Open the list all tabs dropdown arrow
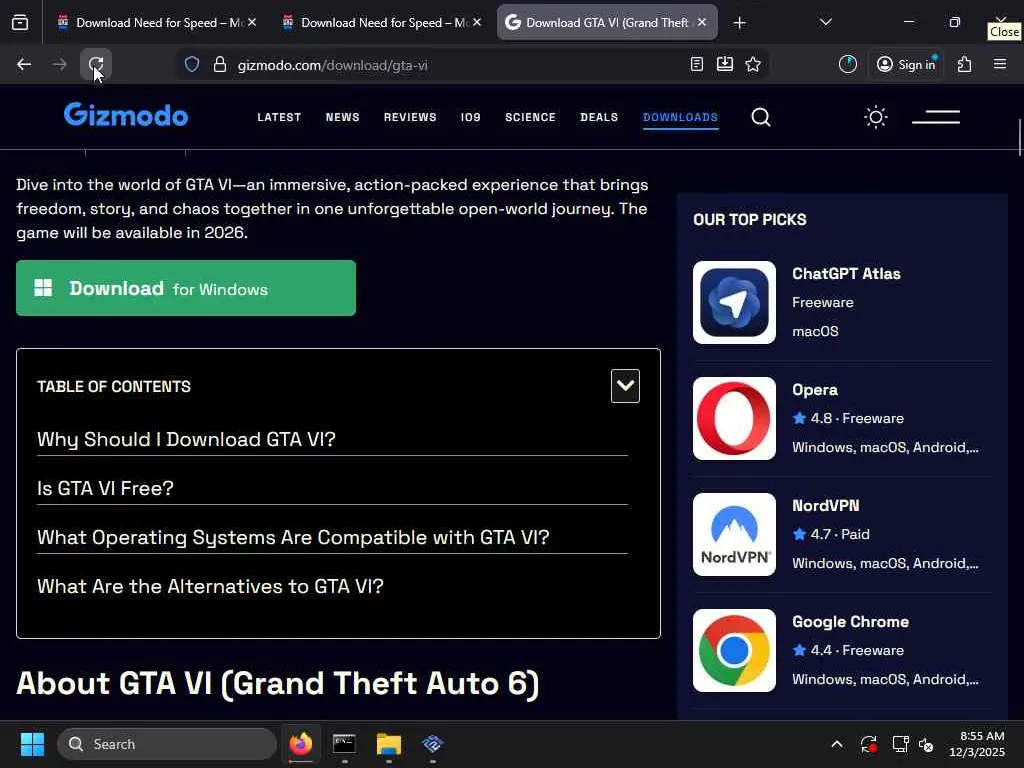The height and width of the screenshot is (768, 1024). (x=825, y=23)
